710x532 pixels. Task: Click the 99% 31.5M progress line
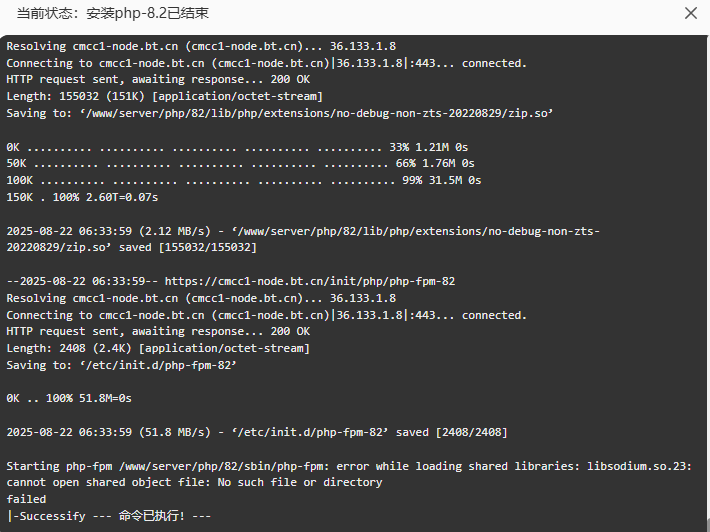(244, 180)
